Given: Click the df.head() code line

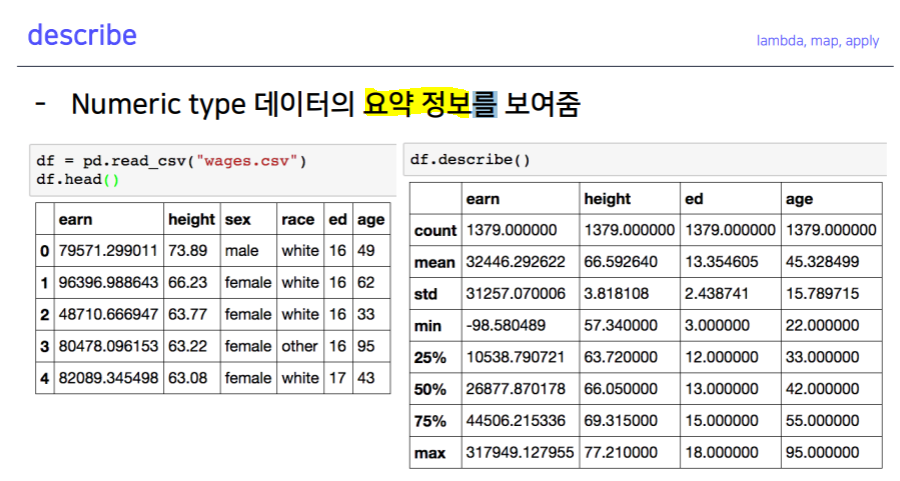Looking at the screenshot, I should click(x=77, y=180).
